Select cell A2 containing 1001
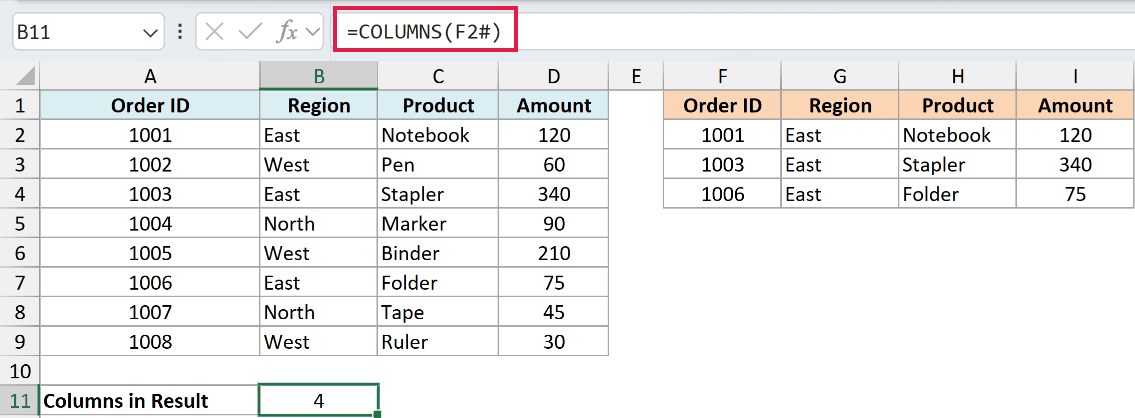Screen dimensions: 1135x418 coord(150,135)
